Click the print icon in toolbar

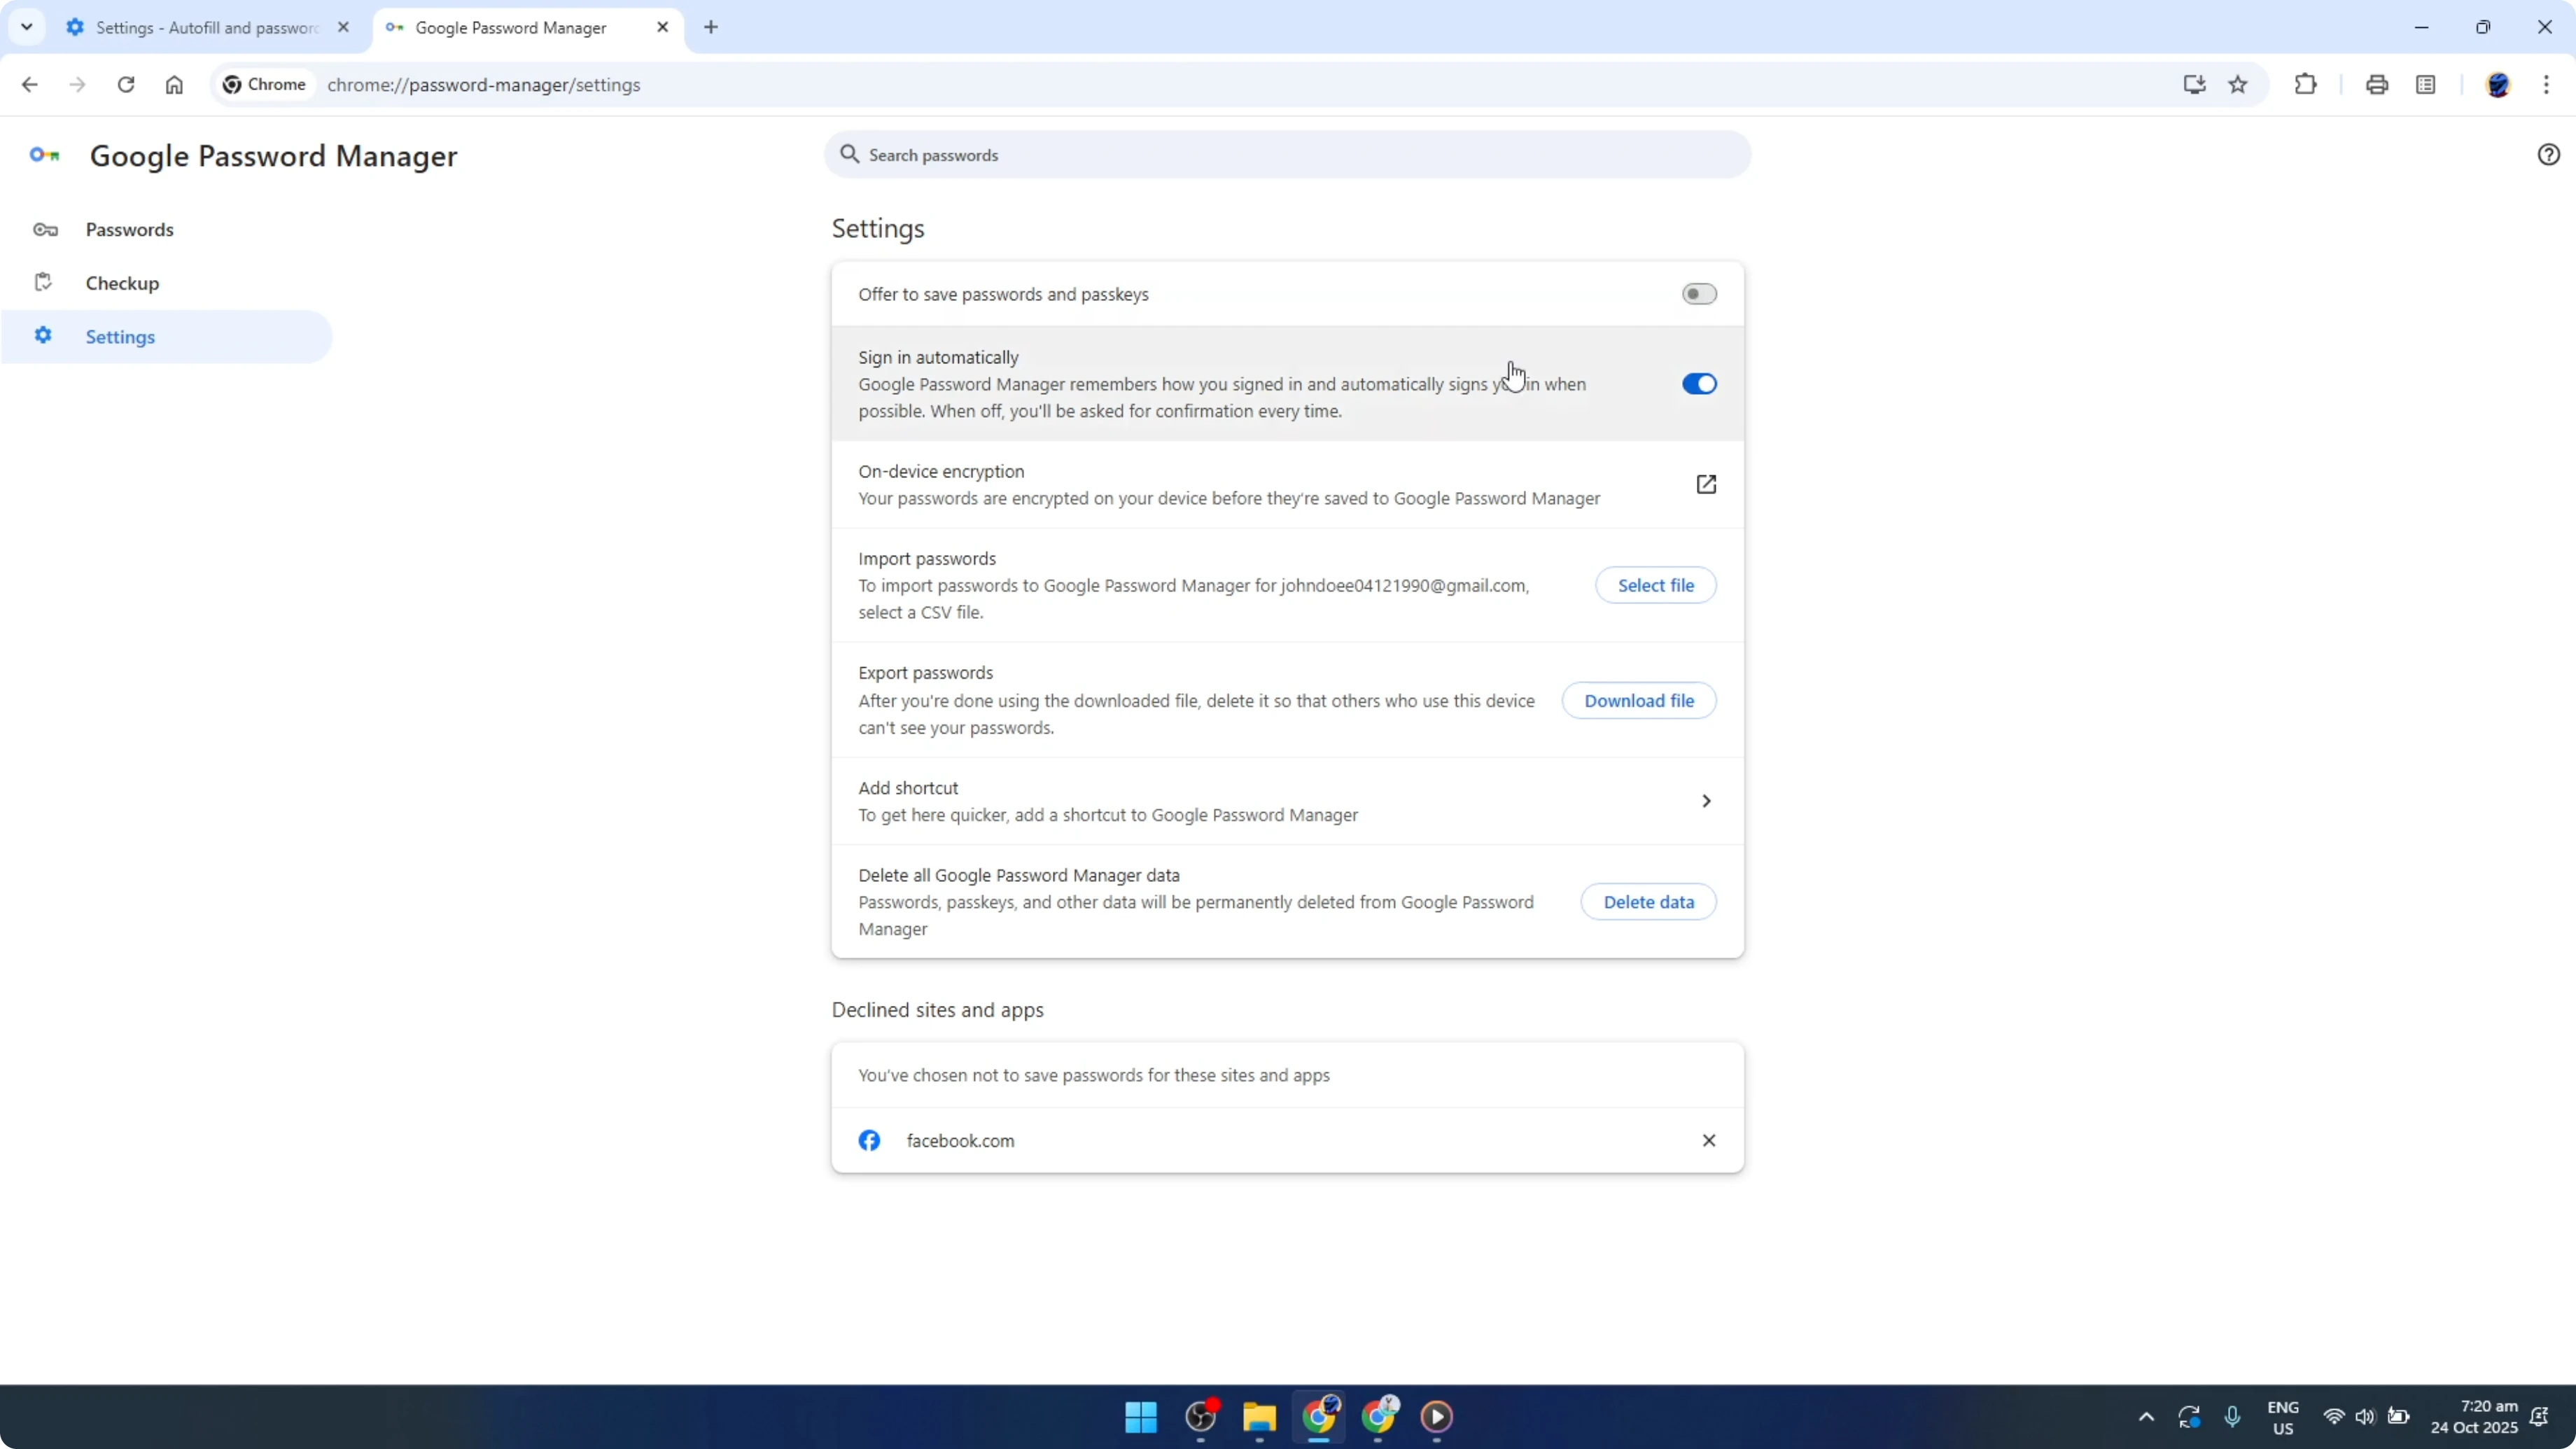2377,85
